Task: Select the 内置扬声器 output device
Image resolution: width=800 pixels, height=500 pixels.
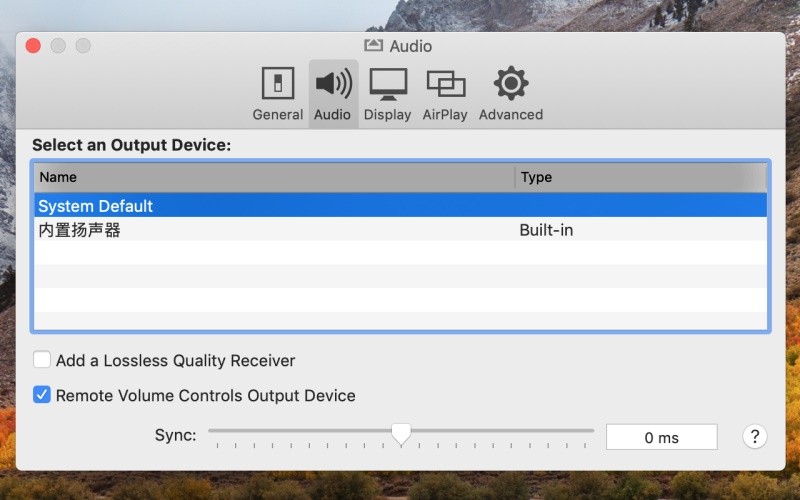Action: [401, 229]
